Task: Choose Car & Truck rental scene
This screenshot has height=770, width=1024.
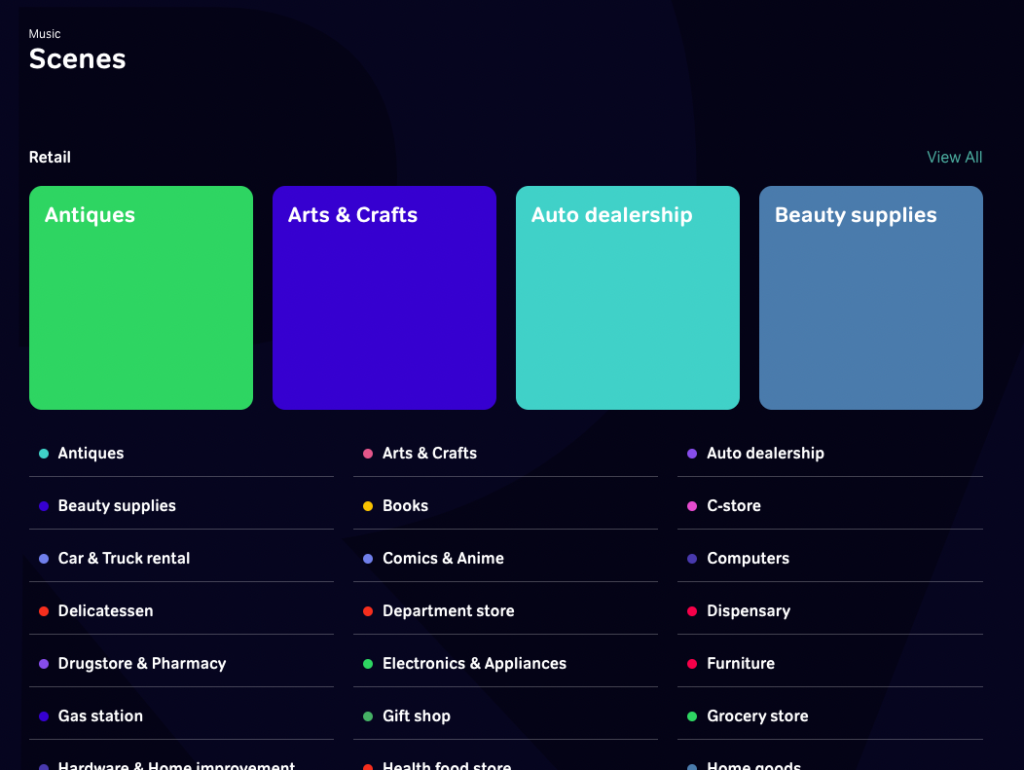Action: coord(182,558)
